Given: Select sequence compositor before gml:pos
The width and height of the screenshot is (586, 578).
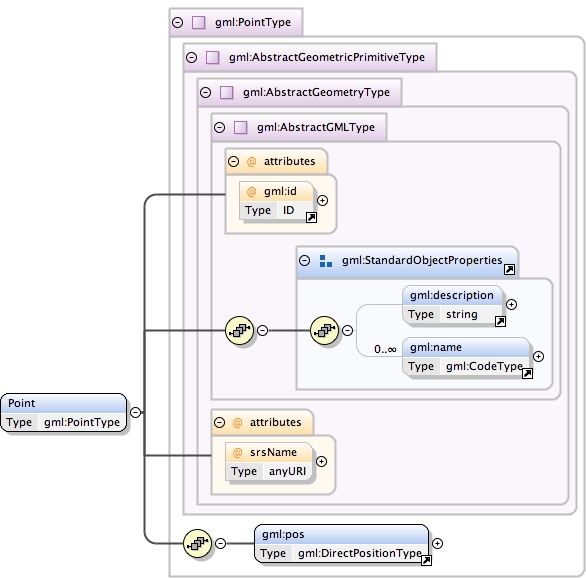Looking at the screenshot, I should coord(198,543).
